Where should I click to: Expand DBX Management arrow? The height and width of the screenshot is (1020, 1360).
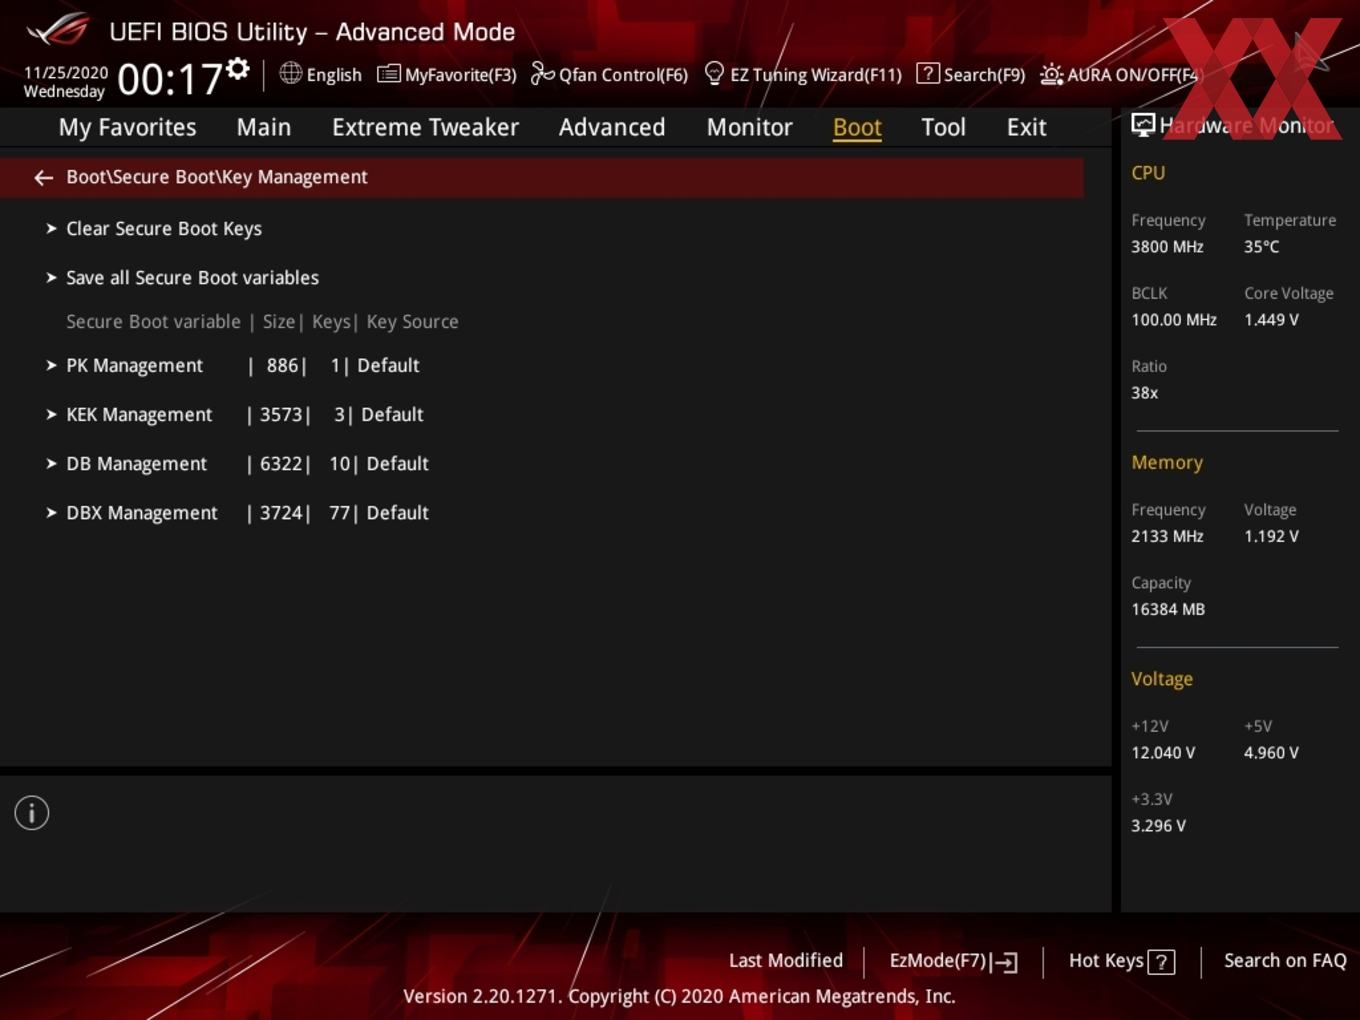(51, 512)
